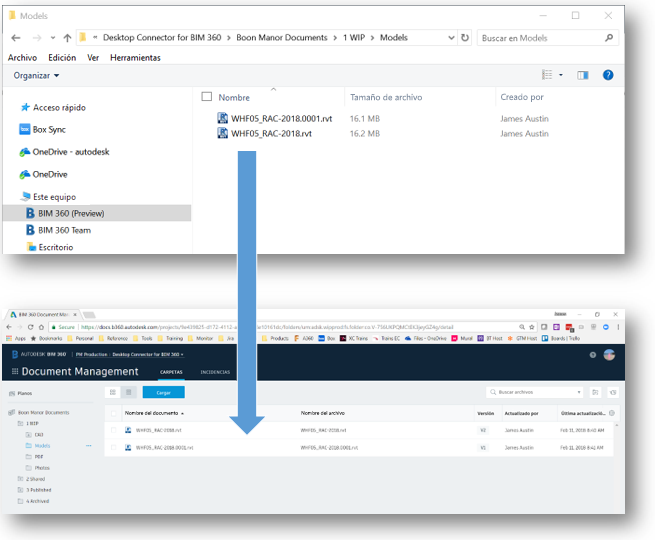The image size is (655, 540).
Task: Click Boon Manor Documents in the breadcrumb
Action: coord(282,38)
